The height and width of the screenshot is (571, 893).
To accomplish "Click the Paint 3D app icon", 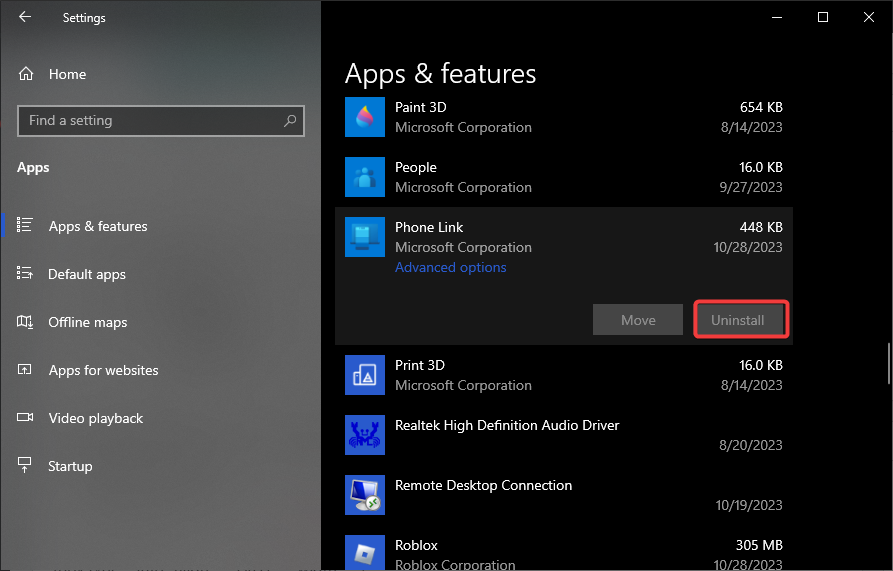I will click(x=364, y=117).
